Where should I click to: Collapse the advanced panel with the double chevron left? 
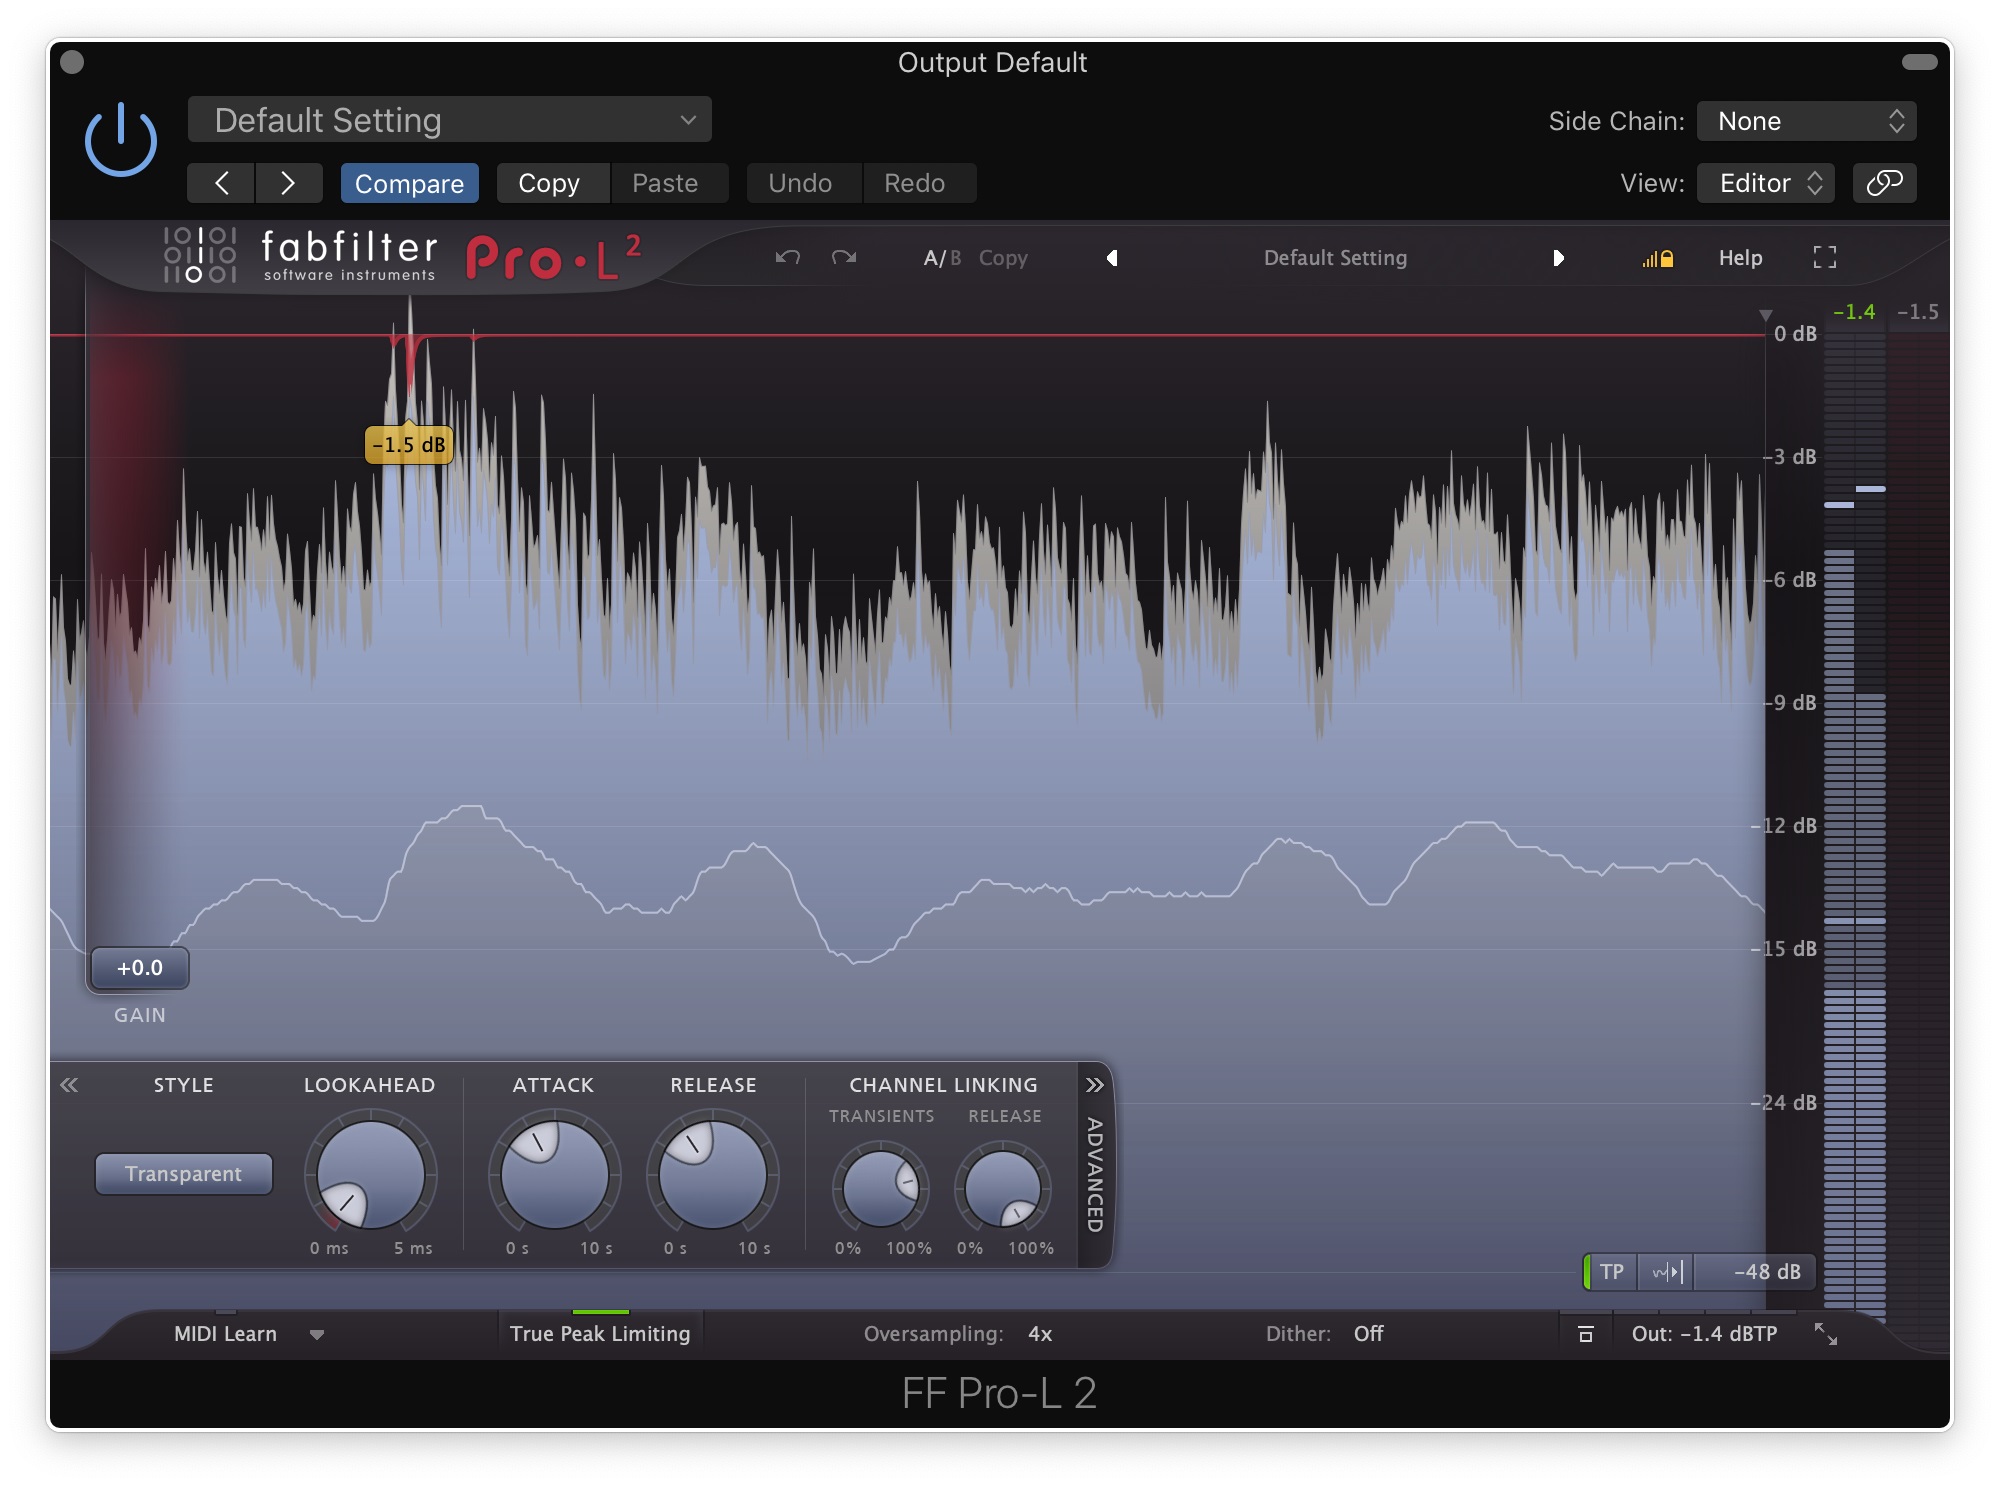[x=69, y=1085]
